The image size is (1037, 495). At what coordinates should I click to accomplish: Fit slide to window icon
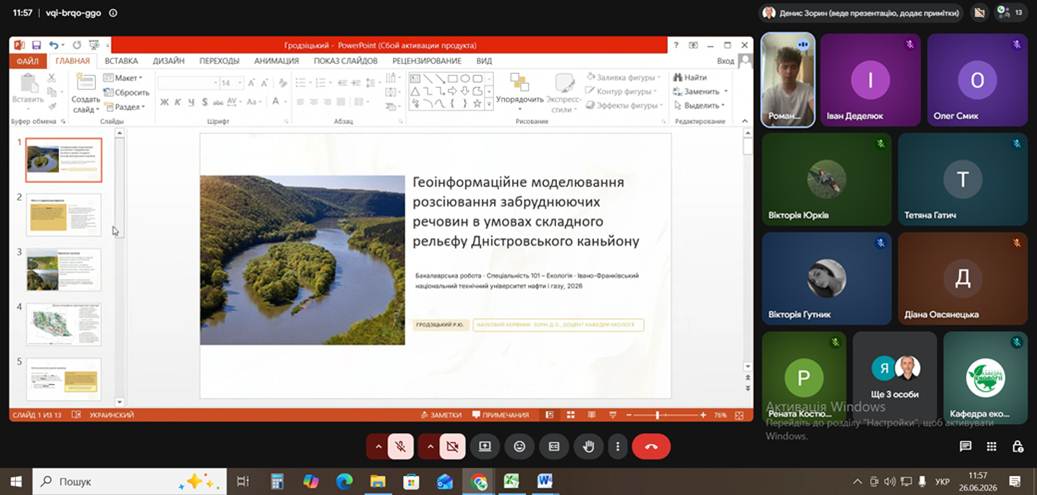[741, 415]
